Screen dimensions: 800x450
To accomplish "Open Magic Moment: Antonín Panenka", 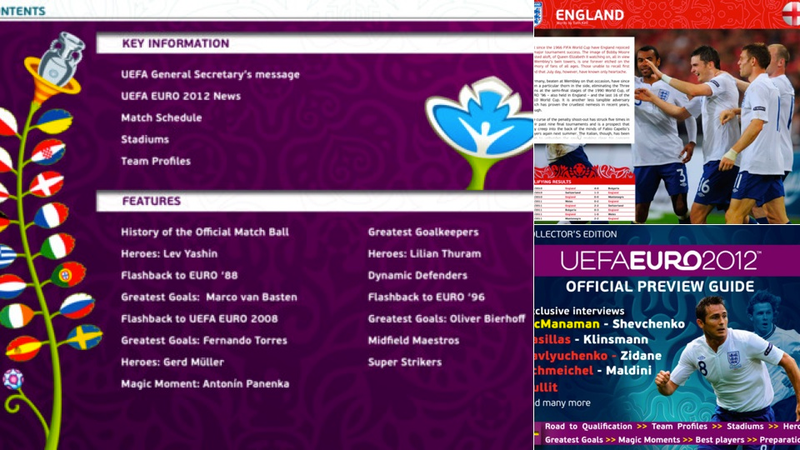I will [205, 384].
